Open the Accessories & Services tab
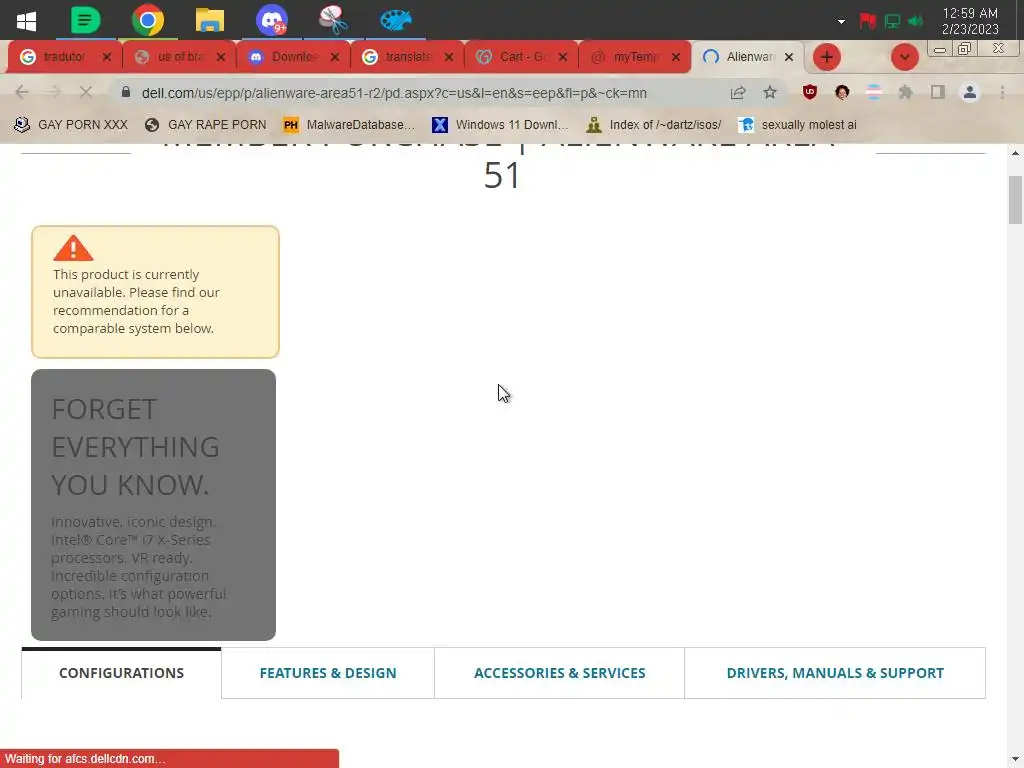Viewport: 1024px width, 768px height. tap(560, 673)
